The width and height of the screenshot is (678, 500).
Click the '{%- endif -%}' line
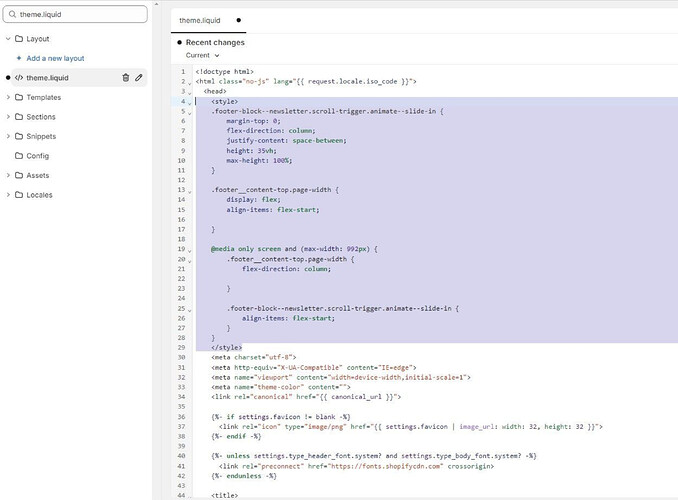(236, 436)
